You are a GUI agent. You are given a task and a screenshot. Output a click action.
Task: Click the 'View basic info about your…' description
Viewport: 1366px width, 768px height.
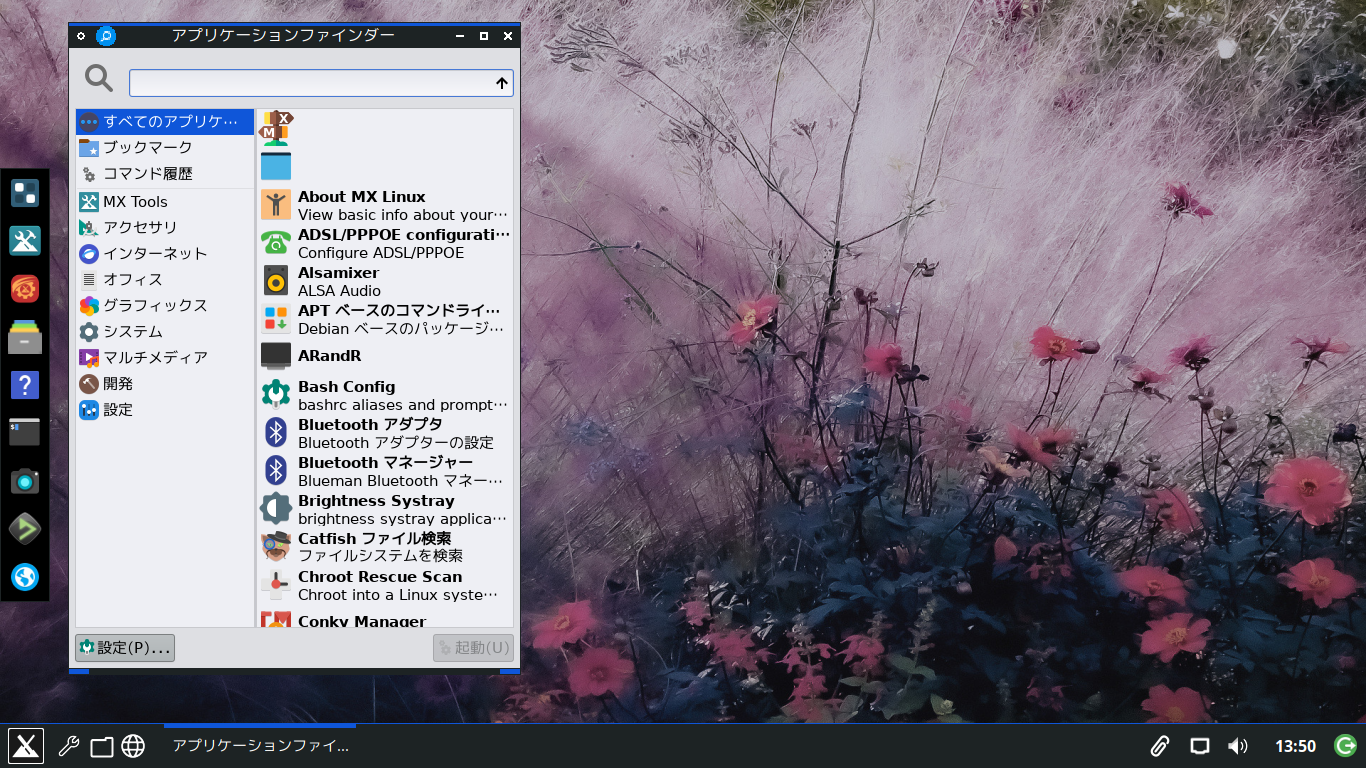[x=403, y=215]
